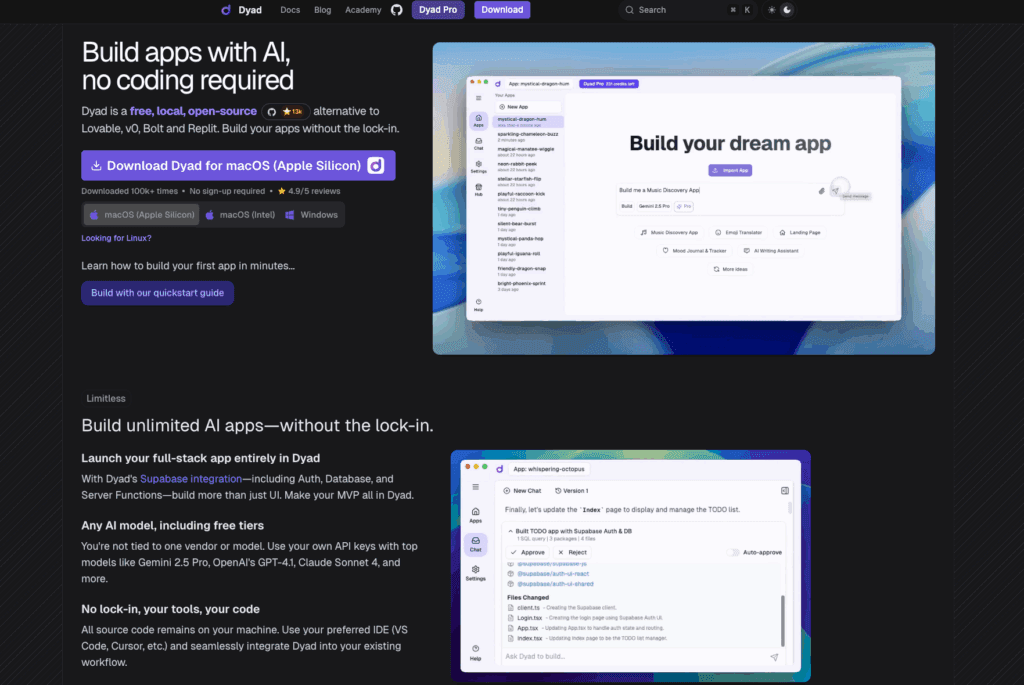The image size is (1024, 685).
Task: Click 'Build with our quickstart guide' button
Action: click(157, 293)
